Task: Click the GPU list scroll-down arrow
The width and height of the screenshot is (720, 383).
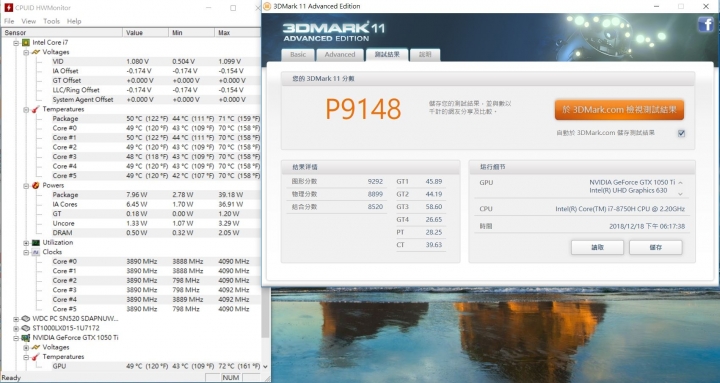Action: [681, 194]
